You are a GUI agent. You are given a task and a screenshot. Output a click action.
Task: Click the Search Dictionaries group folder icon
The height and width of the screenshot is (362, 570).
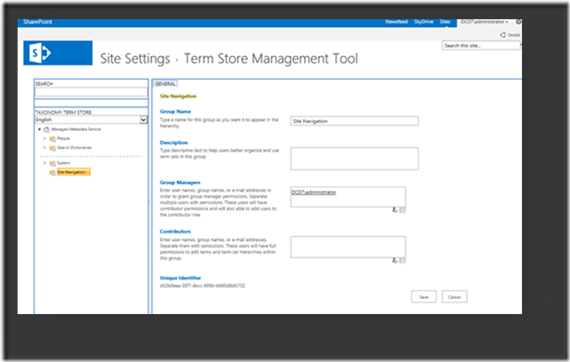coord(52,148)
